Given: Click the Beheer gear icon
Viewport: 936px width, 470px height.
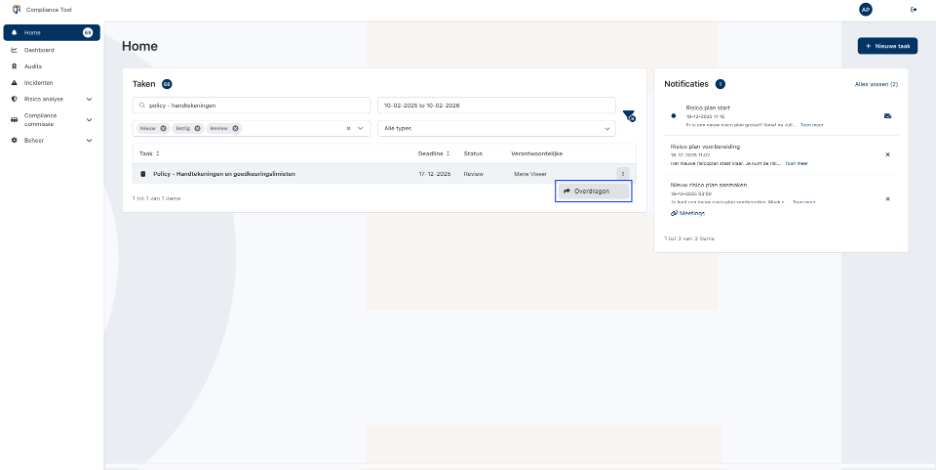Looking at the screenshot, I should [x=14, y=140].
